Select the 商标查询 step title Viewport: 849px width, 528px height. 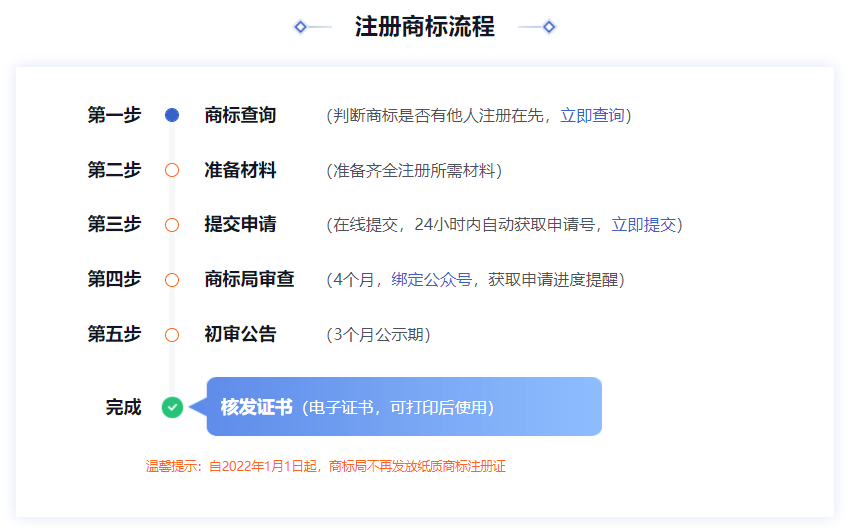pos(240,116)
